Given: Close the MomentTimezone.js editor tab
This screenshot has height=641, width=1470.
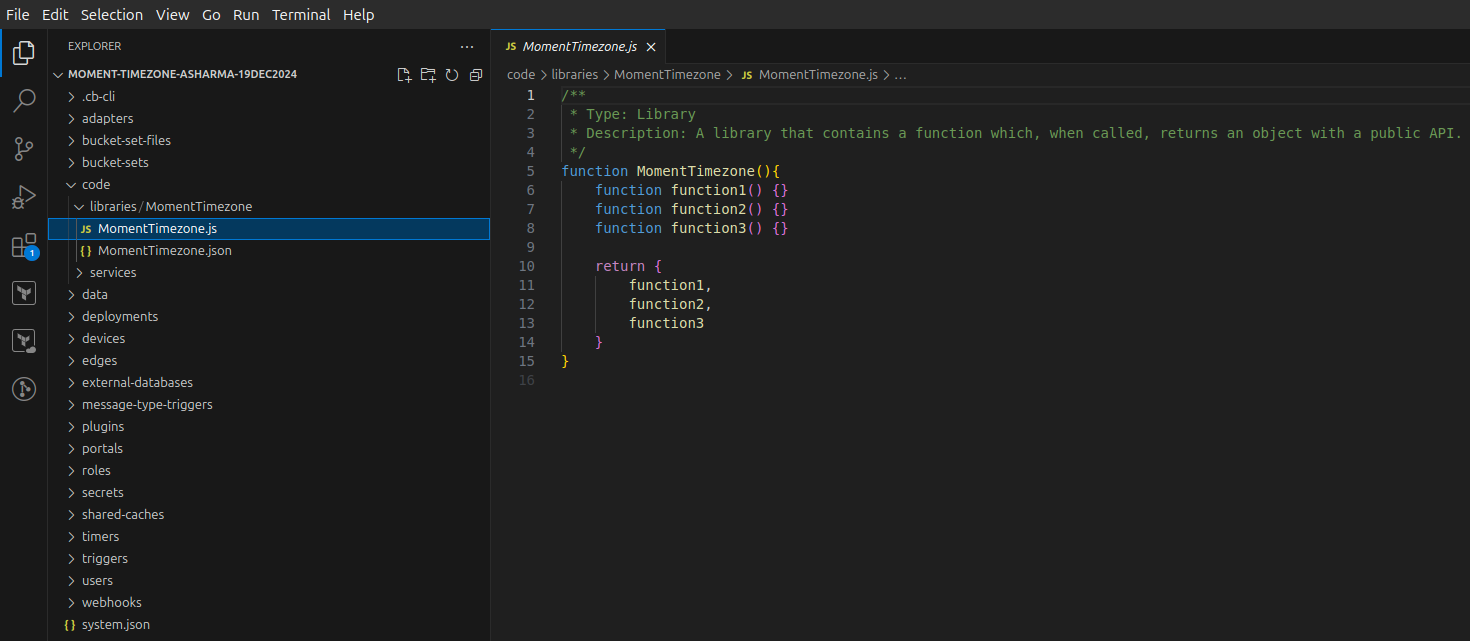Looking at the screenshot, I should point(651,47).
